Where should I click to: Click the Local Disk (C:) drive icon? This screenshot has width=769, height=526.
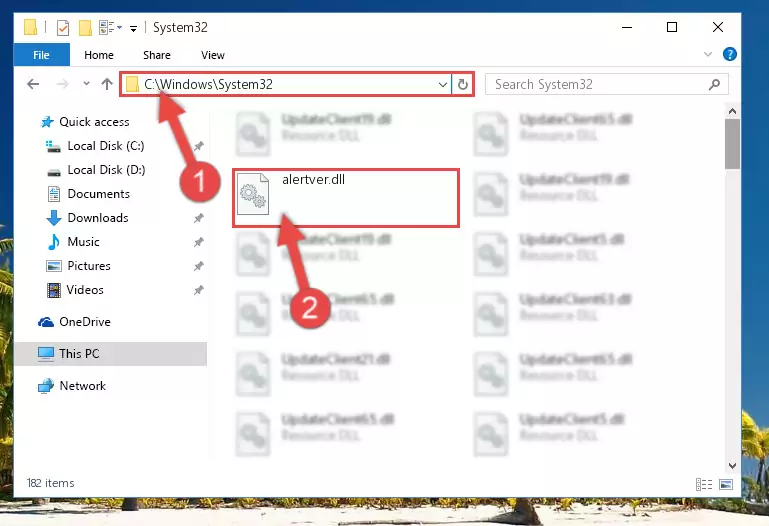(x=53, y=146)
